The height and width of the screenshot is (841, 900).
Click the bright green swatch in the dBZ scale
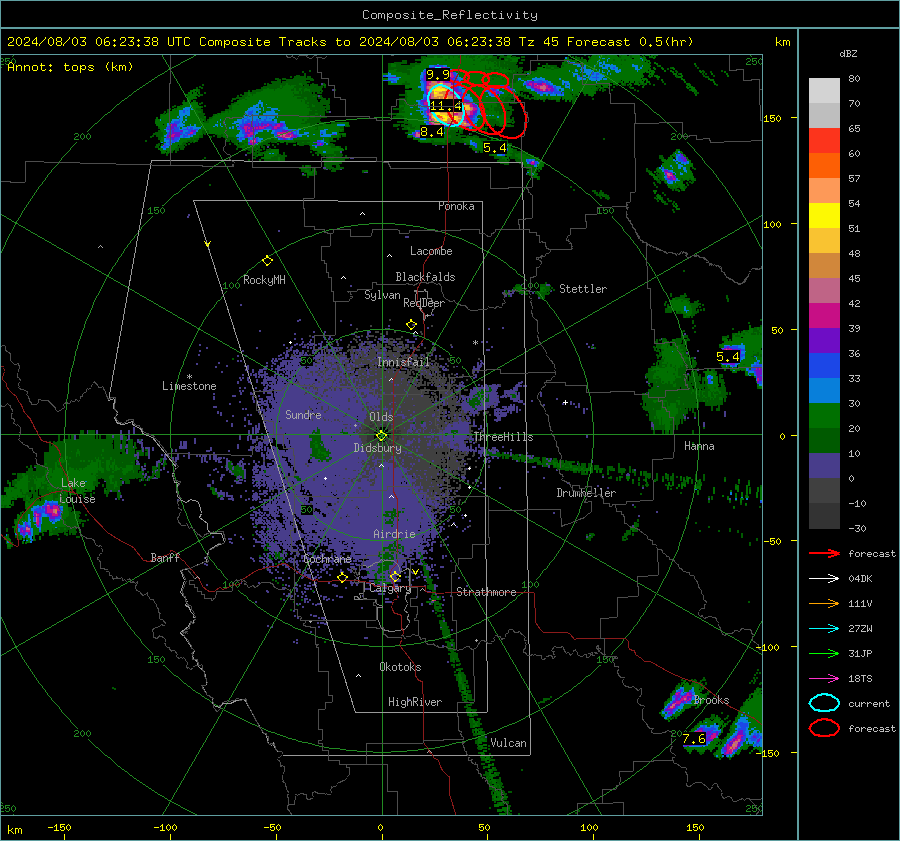824,416
